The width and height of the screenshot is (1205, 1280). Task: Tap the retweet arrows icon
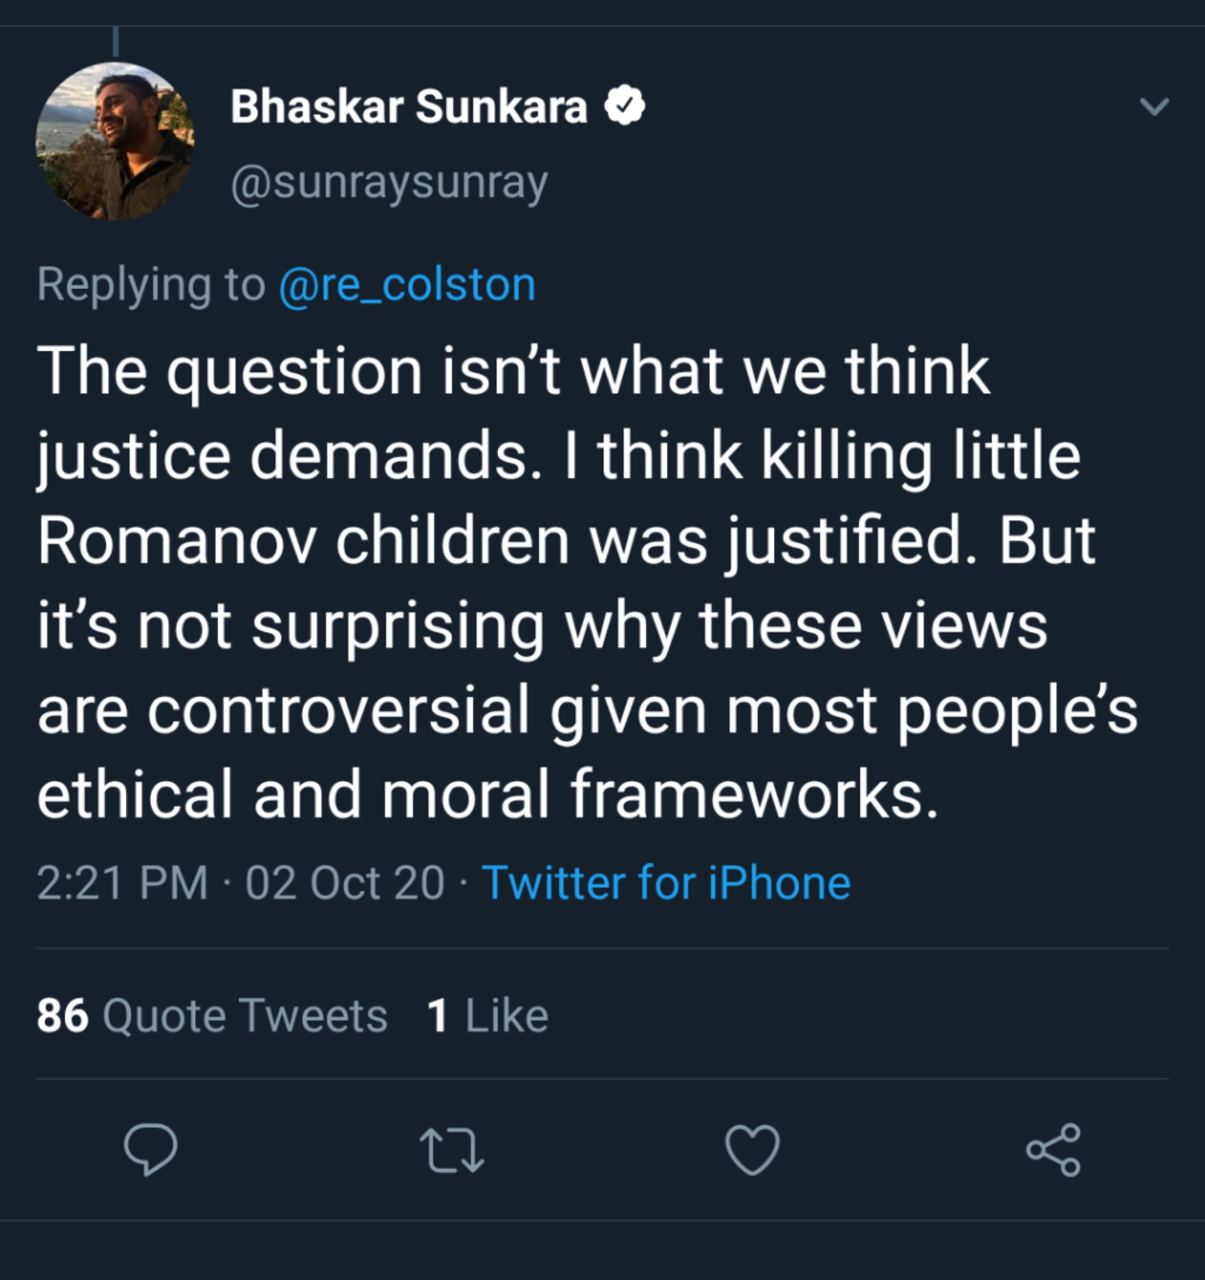451,1150
